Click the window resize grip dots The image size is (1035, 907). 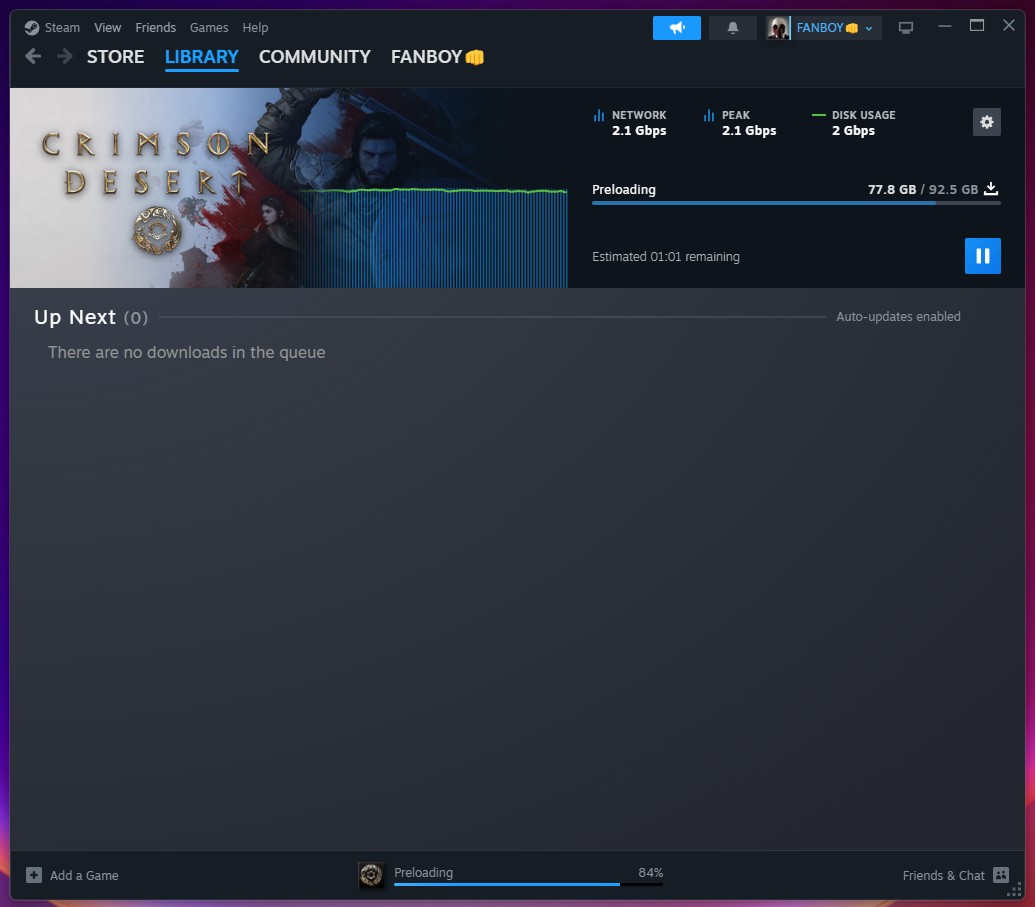click(1015, 890)
